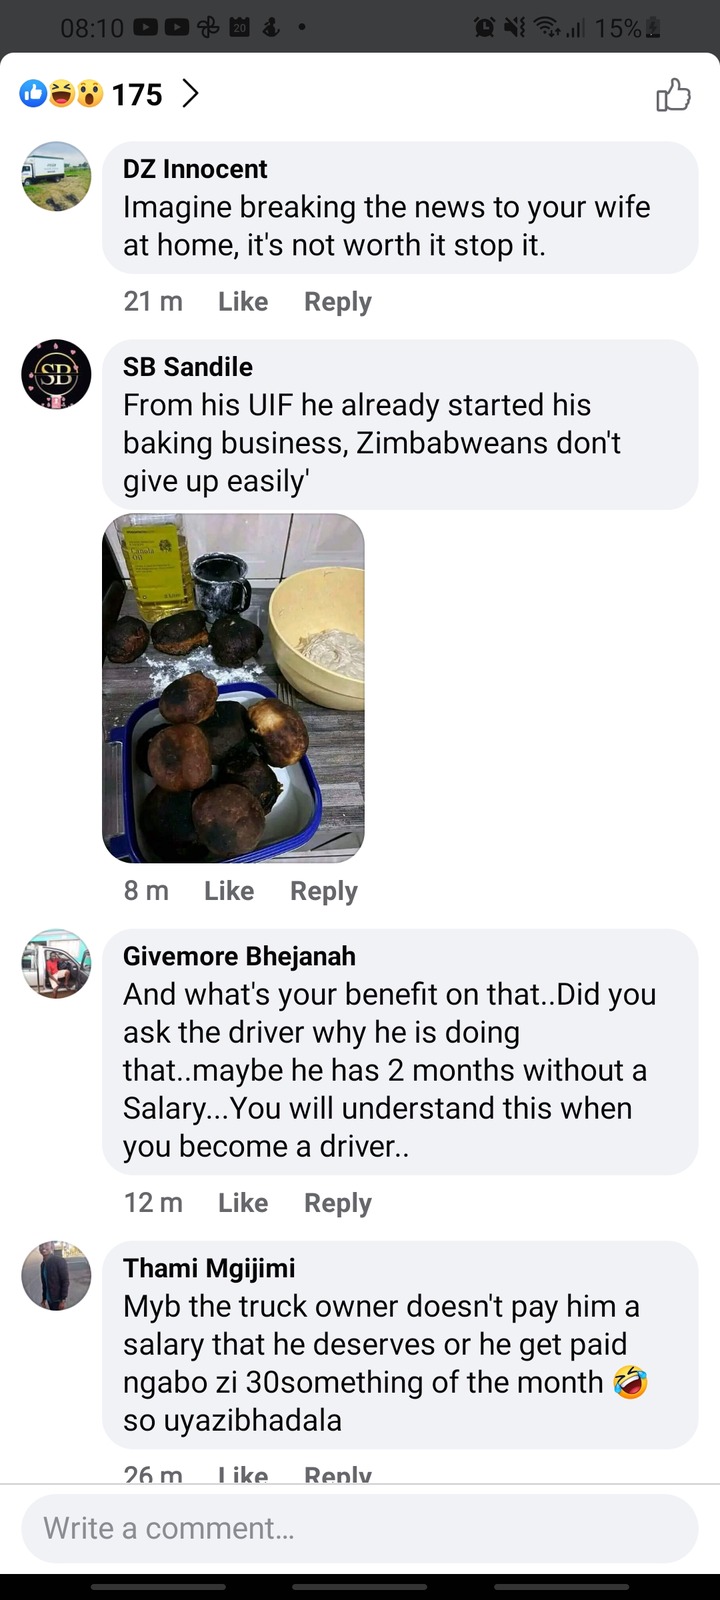Like Givemore Bhejanah's comment
The height and width of the screenshot is (1600, 720).
click(x=243, y=1202)
